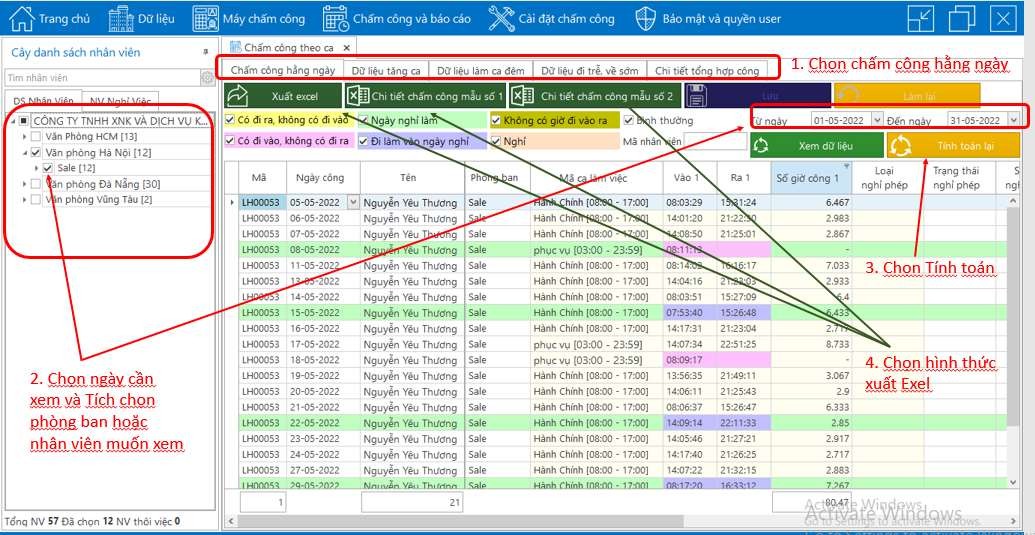Tick the Văn phòng Đà Nẵng checkbox
This screenshot has height=535, width=1035.
coord(37,184)
